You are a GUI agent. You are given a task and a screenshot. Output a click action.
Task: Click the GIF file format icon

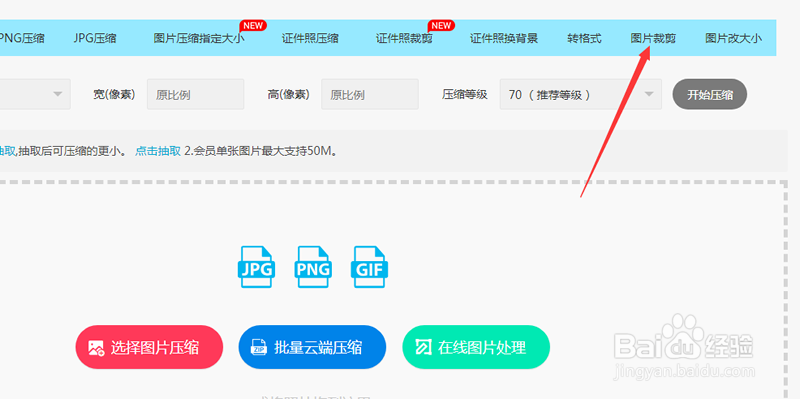point(369,267)
